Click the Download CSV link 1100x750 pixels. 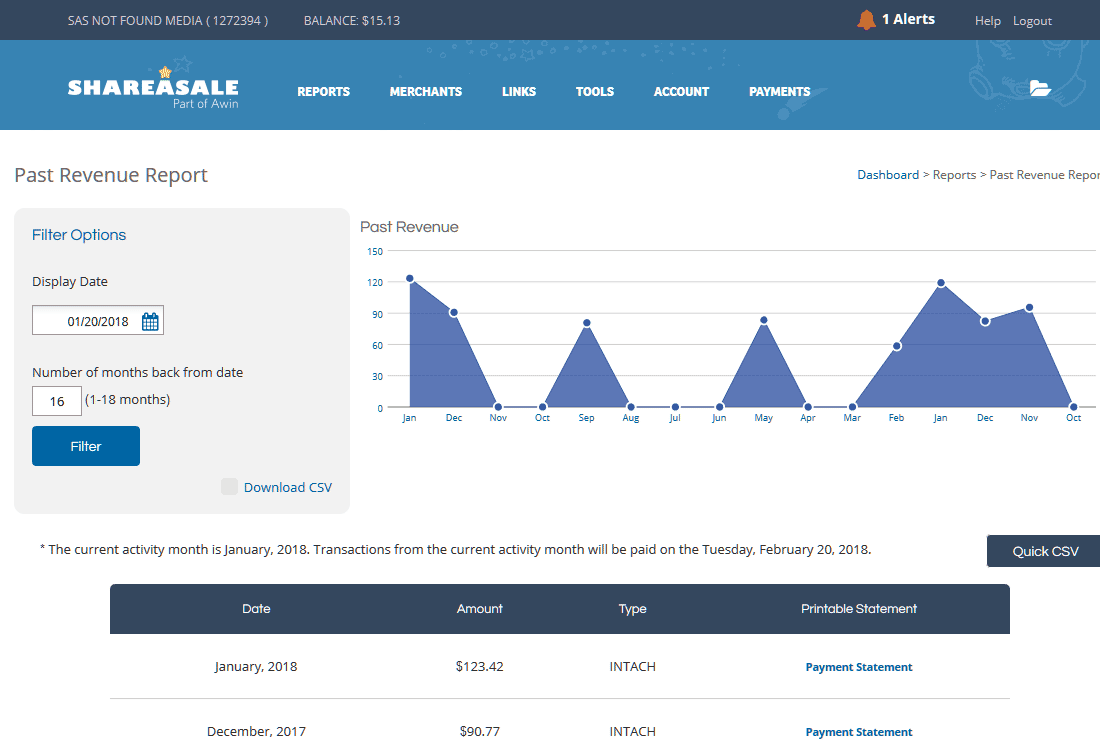coord(288,487)
